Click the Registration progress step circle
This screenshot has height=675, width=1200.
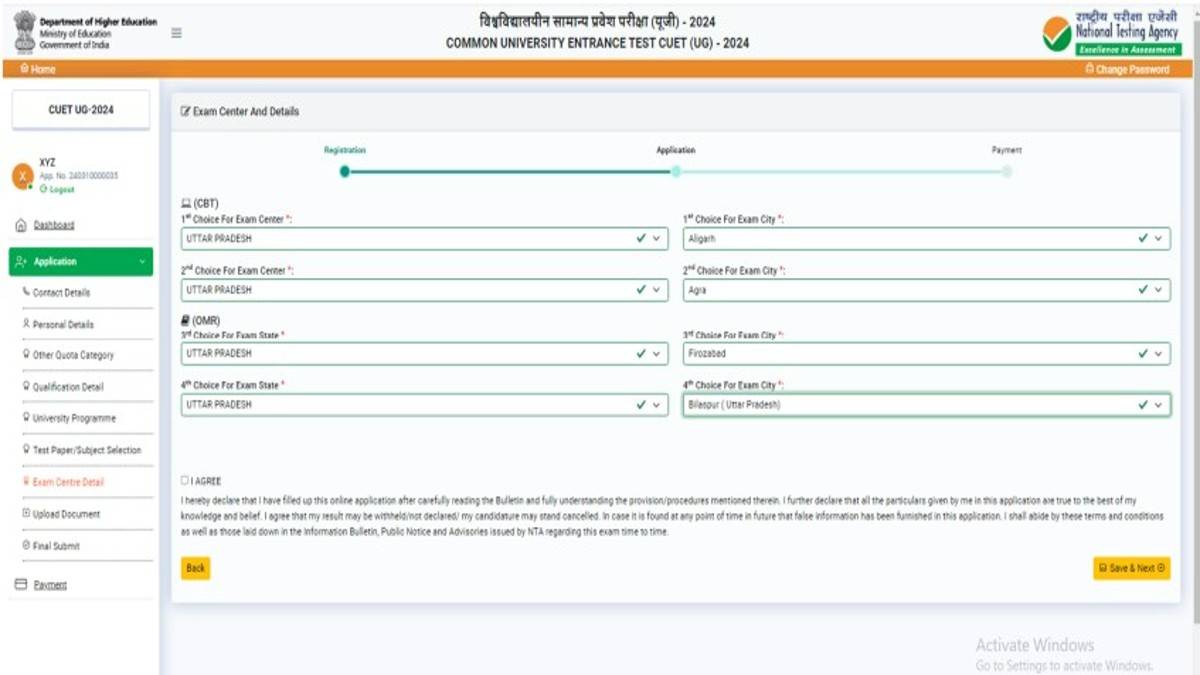tap(345, 173)
